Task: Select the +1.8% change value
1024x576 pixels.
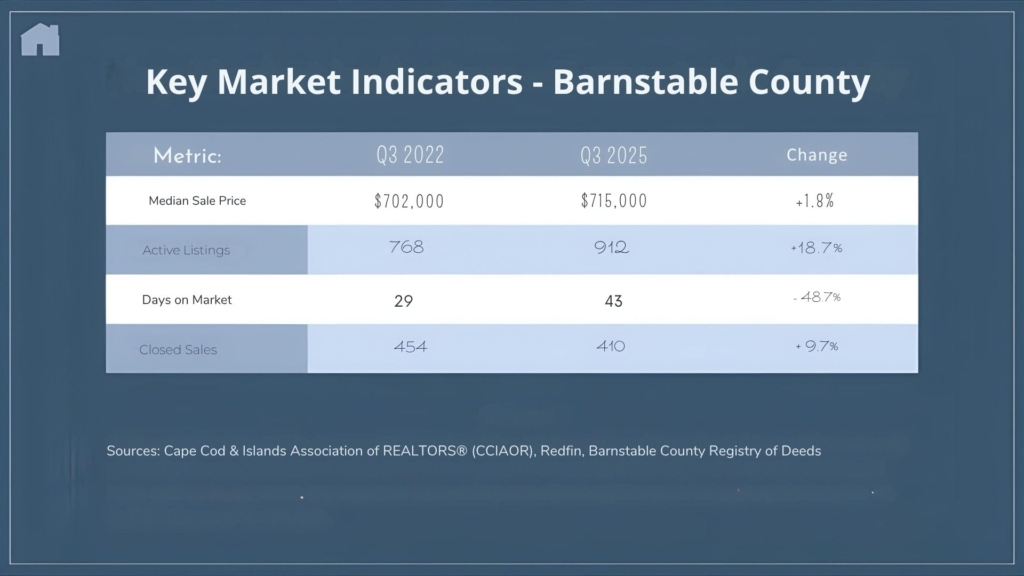Action: (x=815, y=201)
